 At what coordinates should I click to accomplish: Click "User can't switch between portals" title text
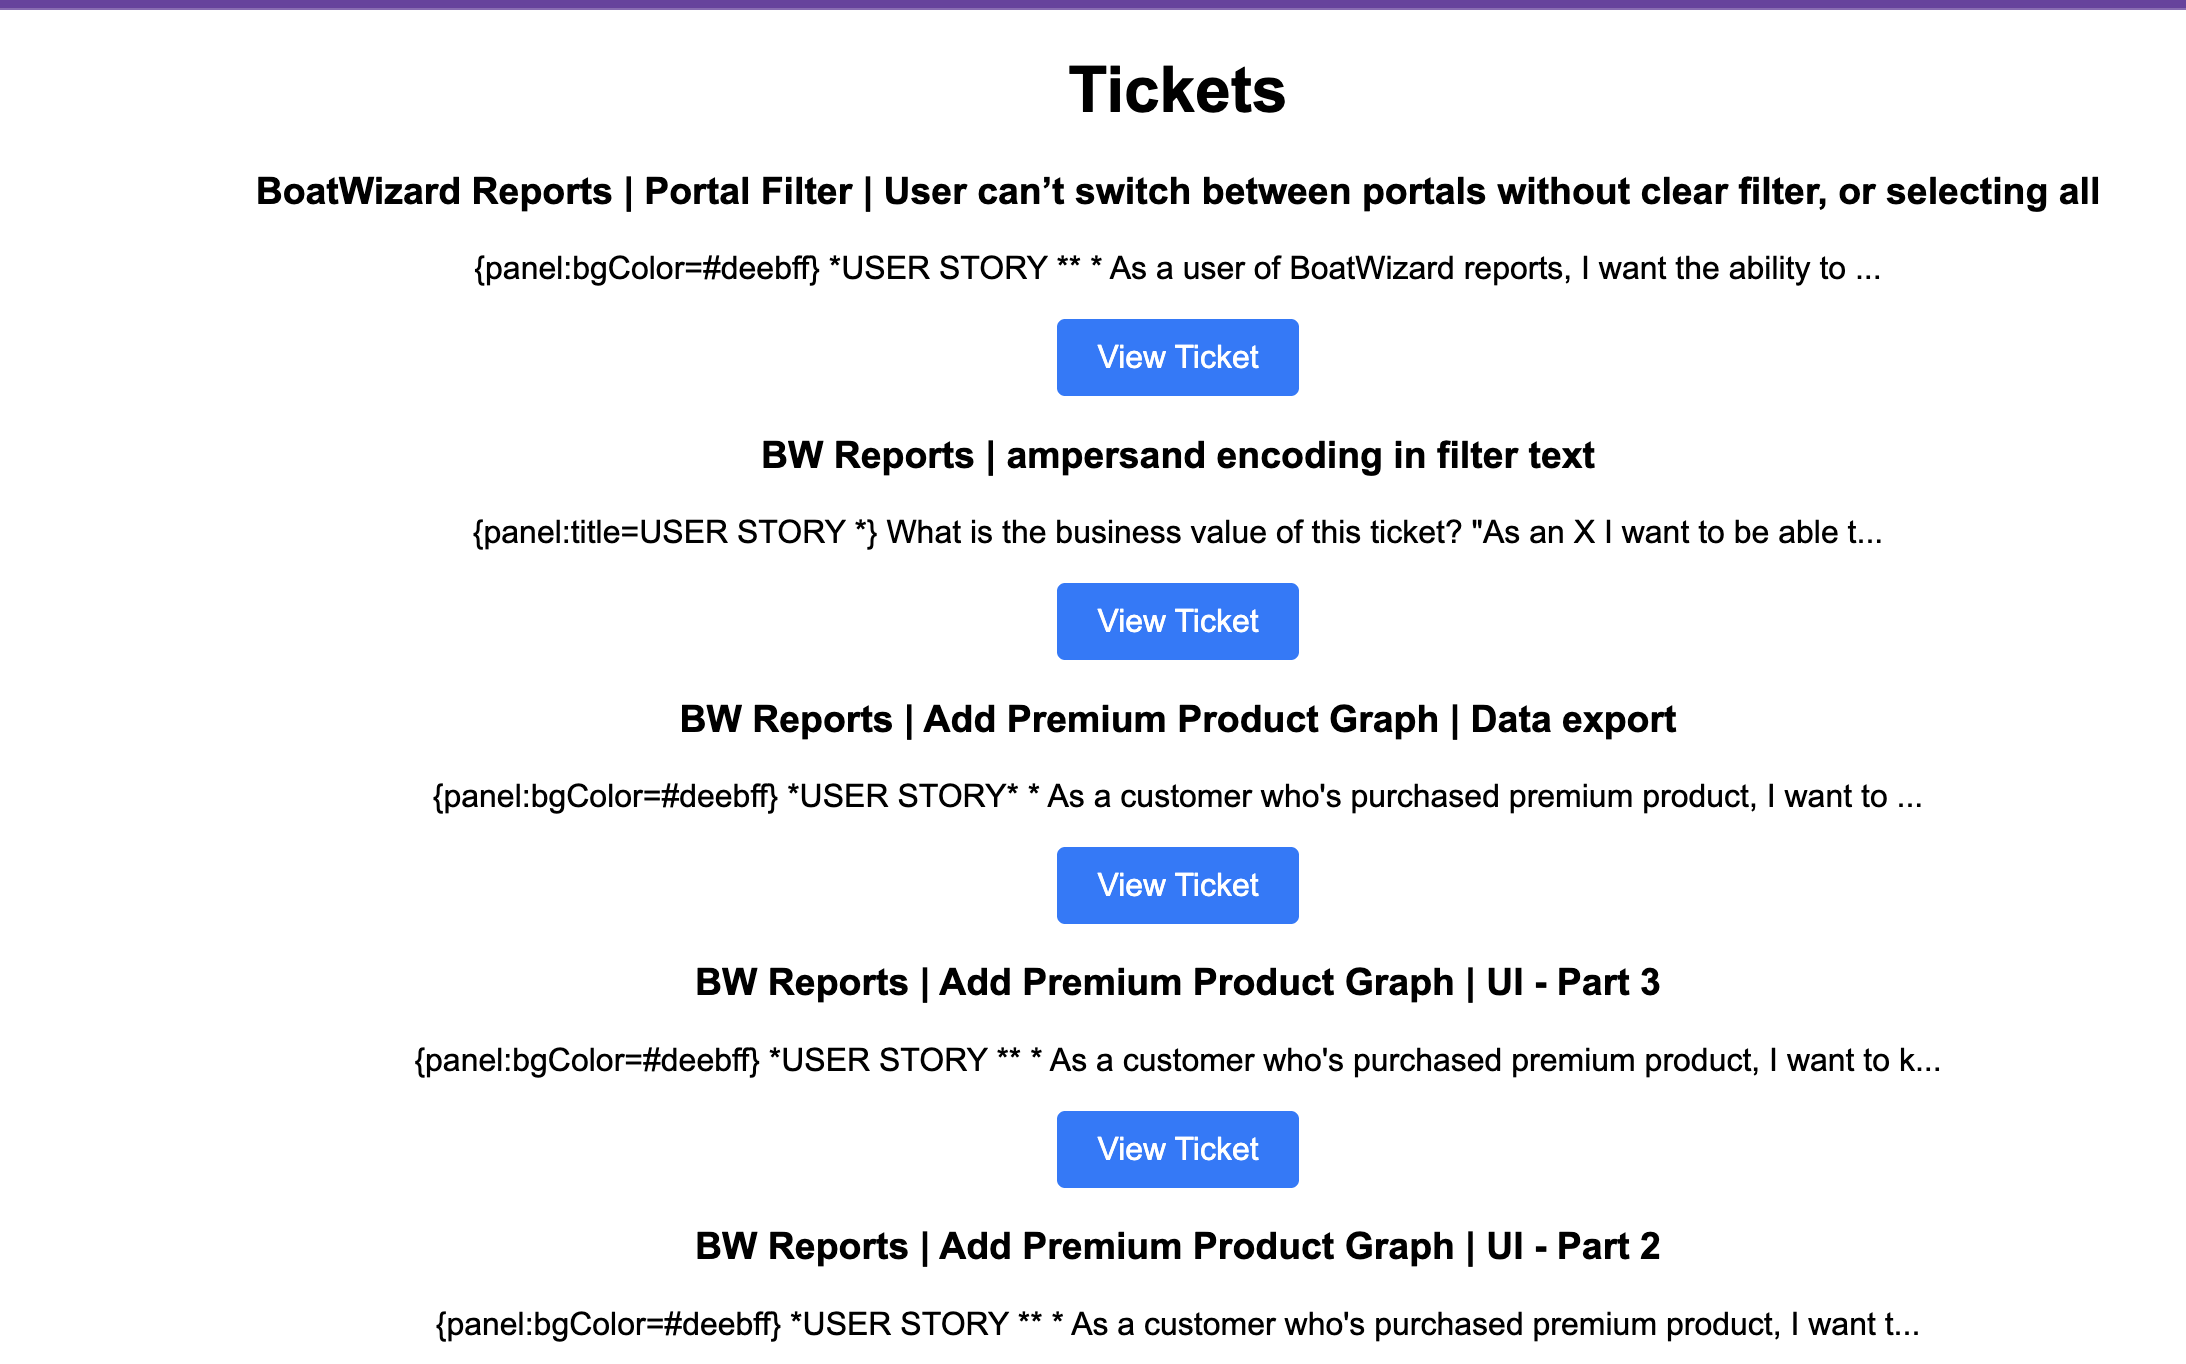pos(1200,192)
